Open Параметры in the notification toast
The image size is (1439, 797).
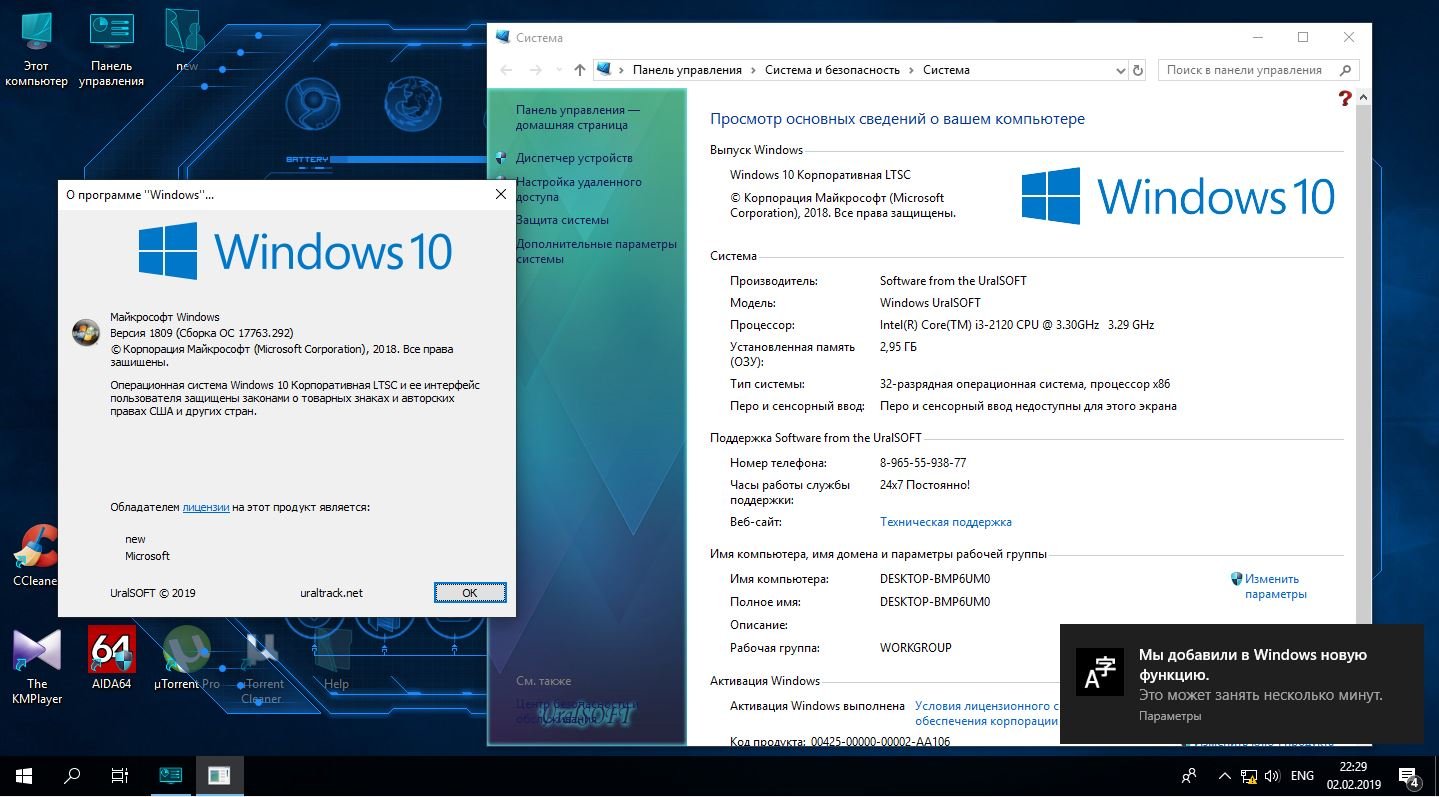coord(1169,716)
